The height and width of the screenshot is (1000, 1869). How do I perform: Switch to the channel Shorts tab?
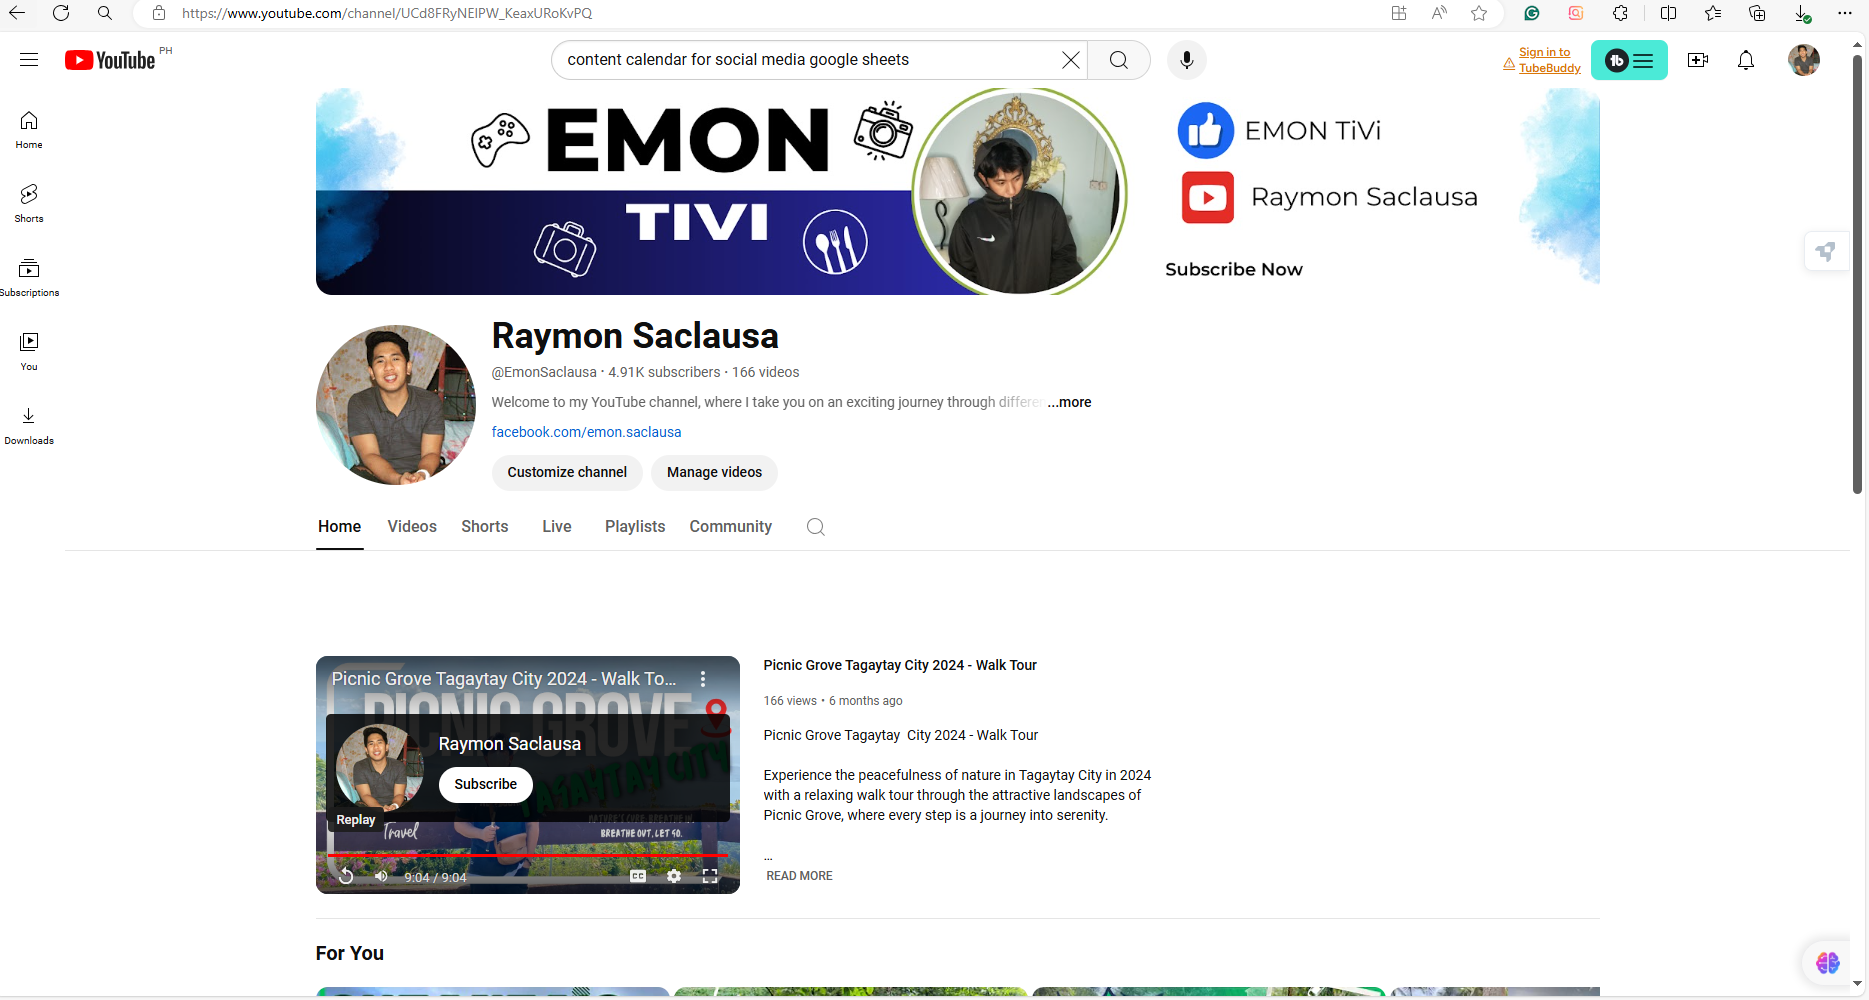(x=485, y=527)
